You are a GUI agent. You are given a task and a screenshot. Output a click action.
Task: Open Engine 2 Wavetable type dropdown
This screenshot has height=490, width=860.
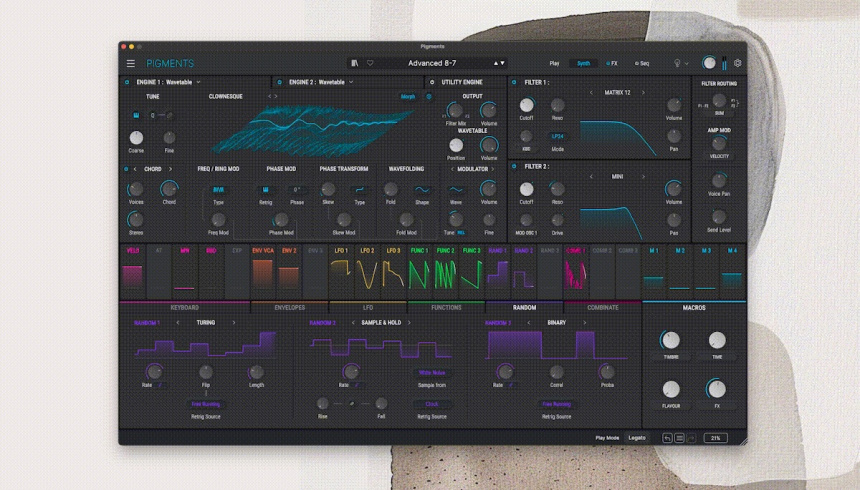click(321, 82)
